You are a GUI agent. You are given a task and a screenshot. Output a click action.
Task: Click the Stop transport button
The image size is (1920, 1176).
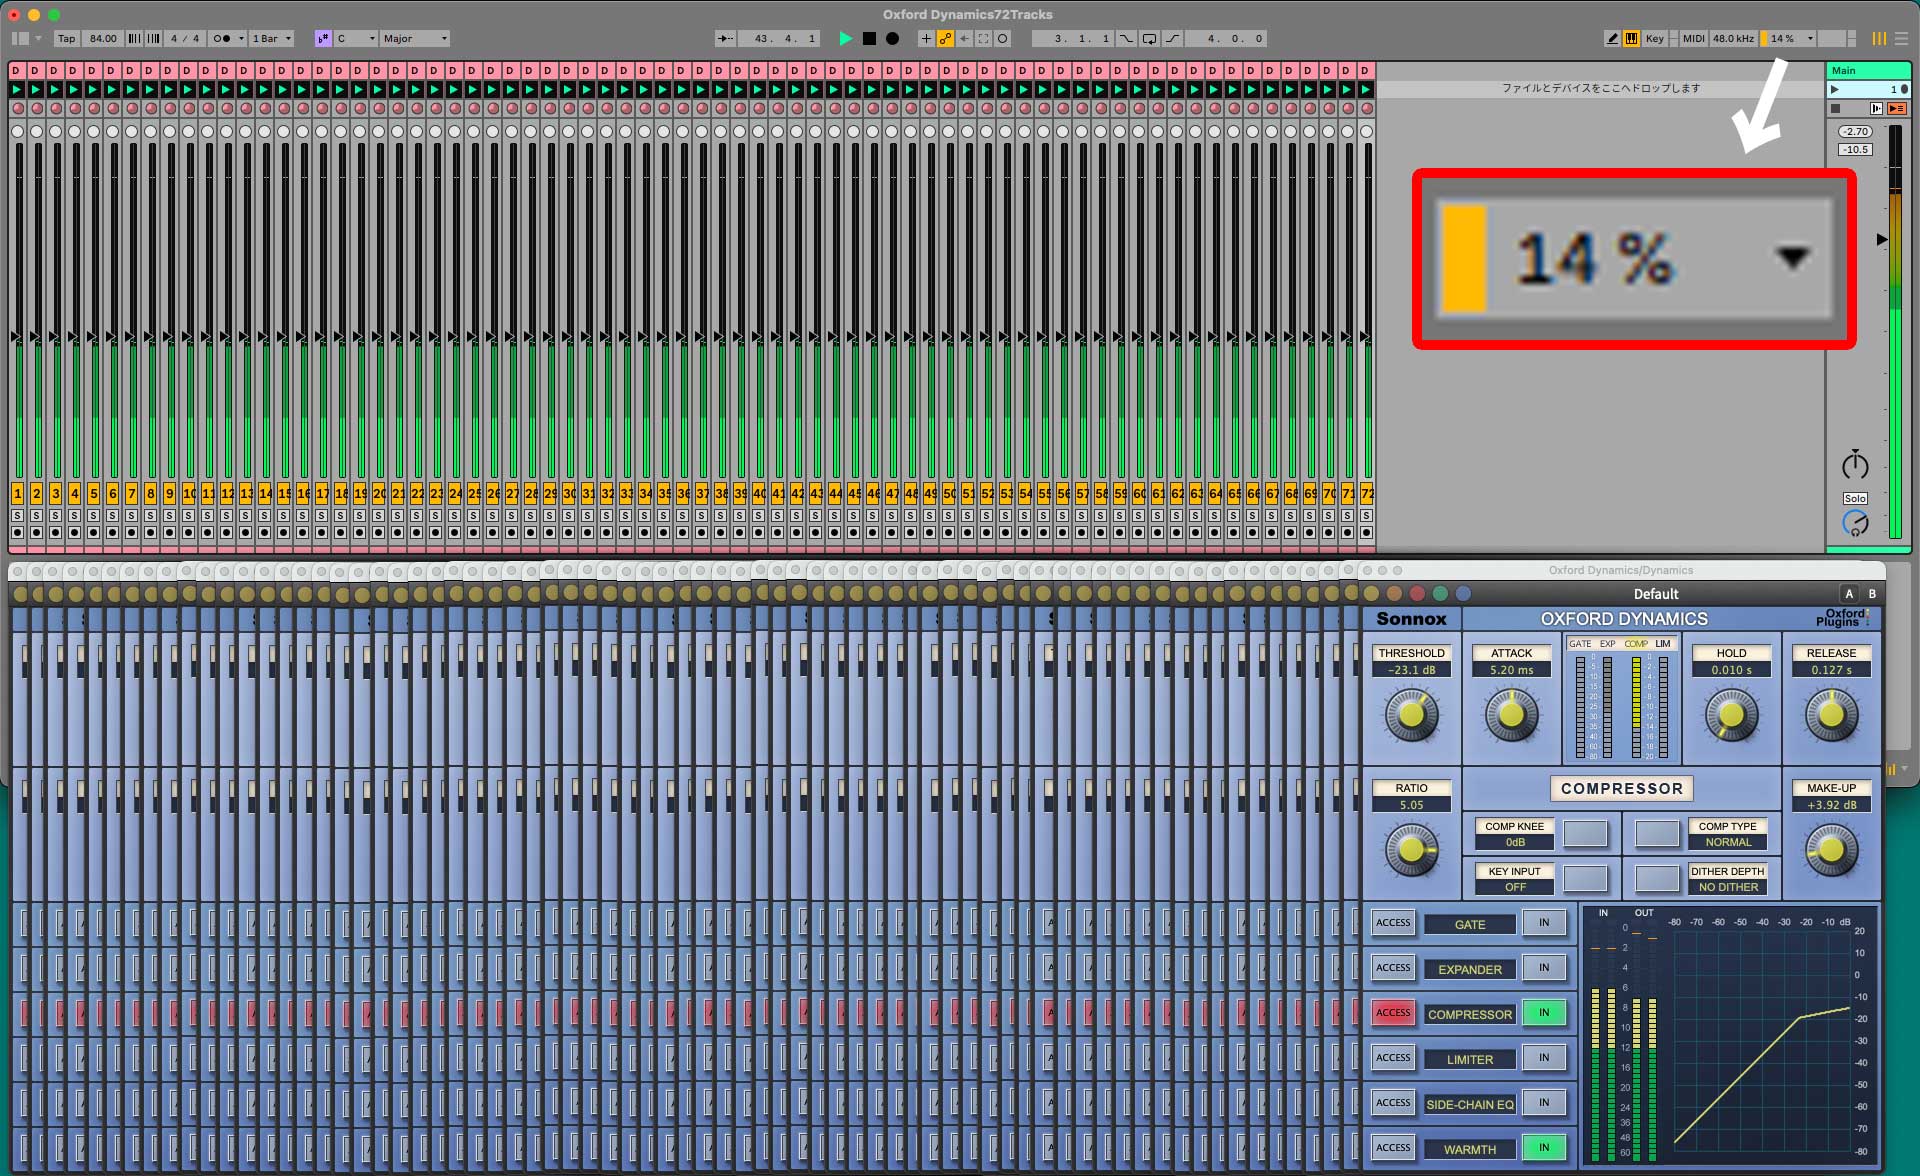click(x=869, y=39)
